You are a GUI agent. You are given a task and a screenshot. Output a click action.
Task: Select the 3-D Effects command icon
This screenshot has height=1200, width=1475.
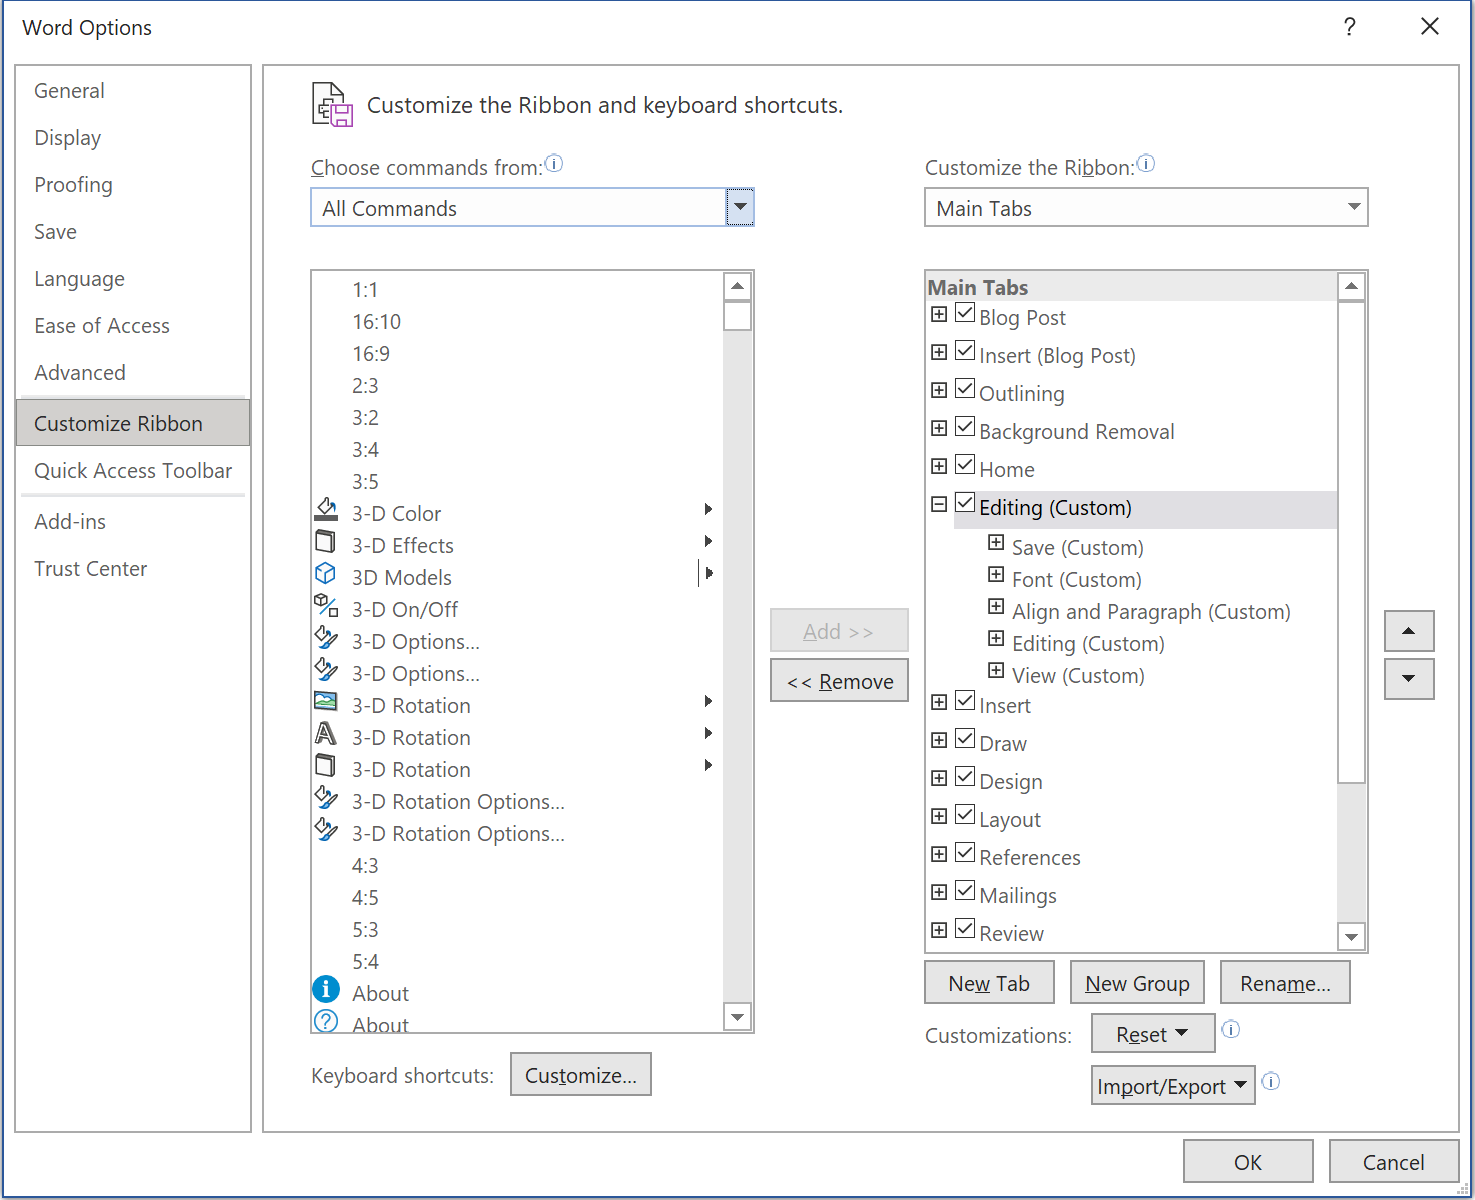point(325,542)
